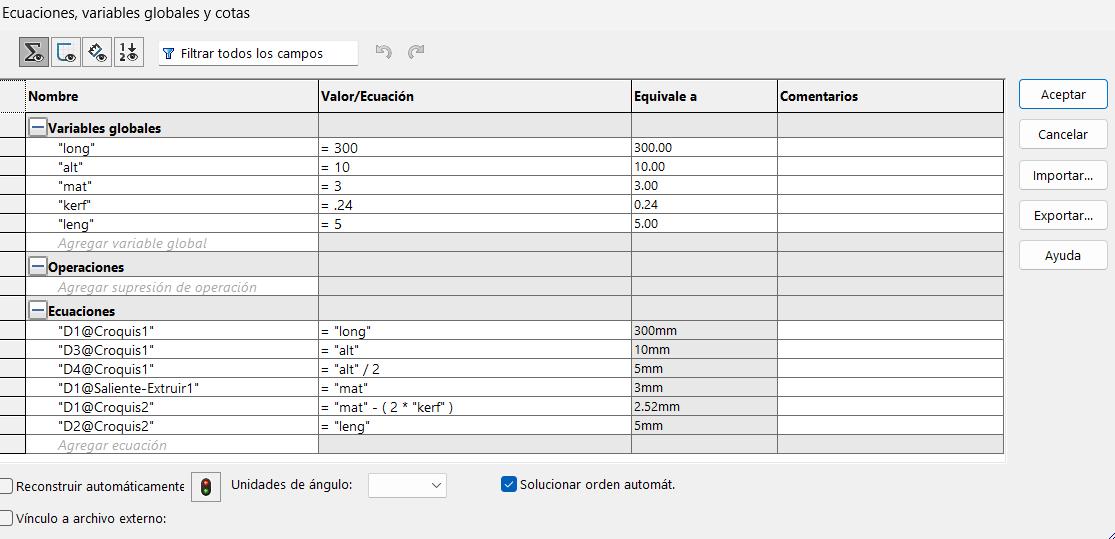Click the Aceptar button
This screenshot has width=1115, height=539.
[1063, 94]
